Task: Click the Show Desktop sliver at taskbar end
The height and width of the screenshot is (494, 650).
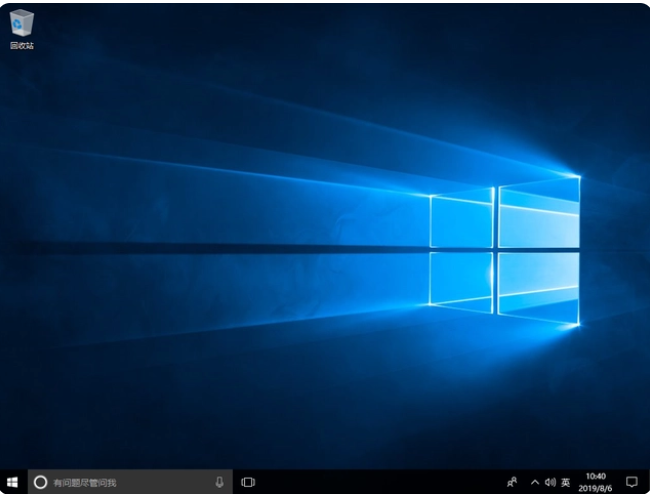Action: 648,482
